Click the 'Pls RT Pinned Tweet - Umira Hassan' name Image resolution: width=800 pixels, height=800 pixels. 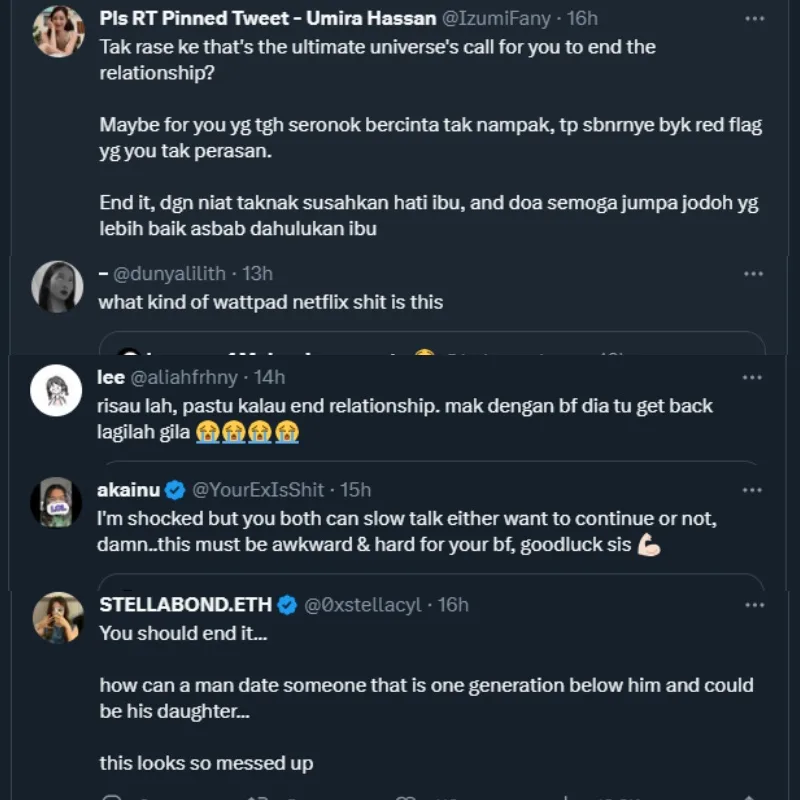point(268,18)
